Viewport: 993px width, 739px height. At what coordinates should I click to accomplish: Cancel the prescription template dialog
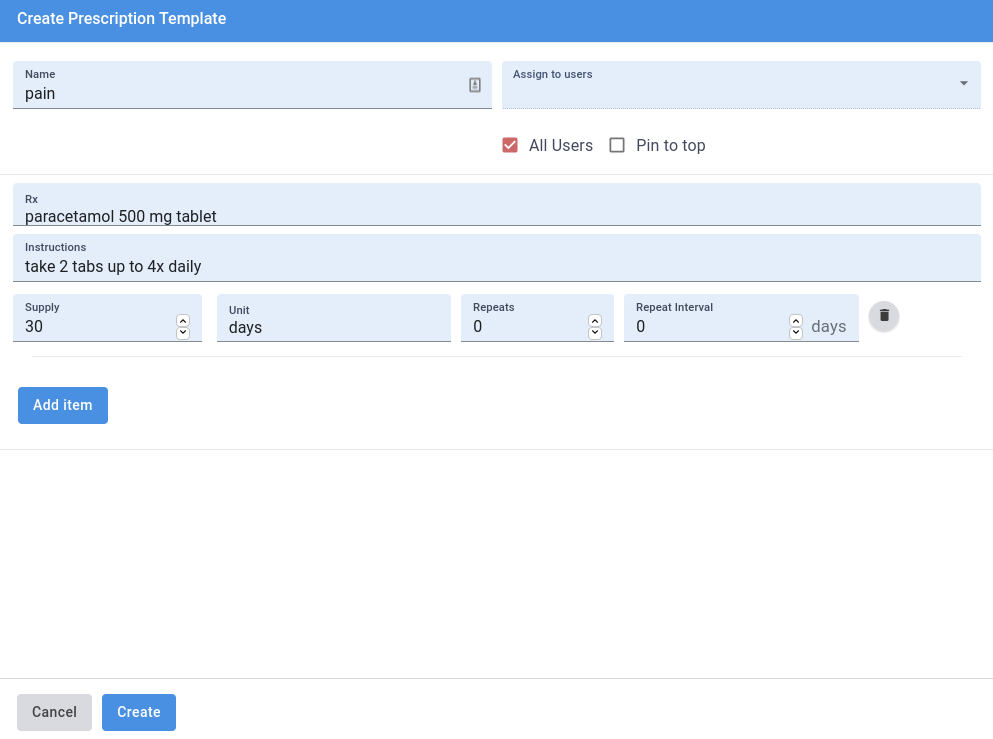point(54,712)
